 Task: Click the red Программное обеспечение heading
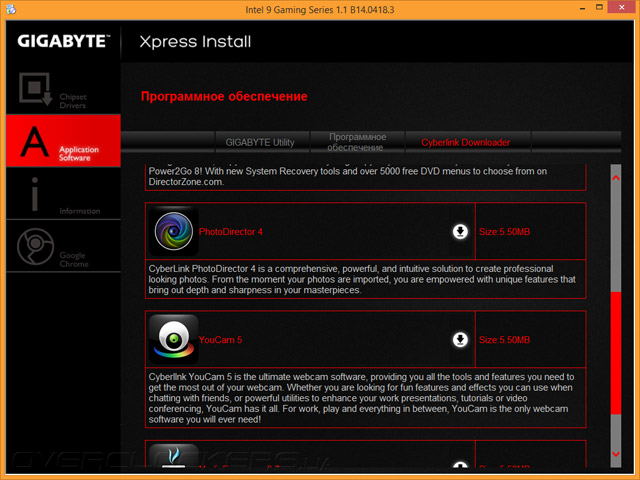[x=224, y=96]
